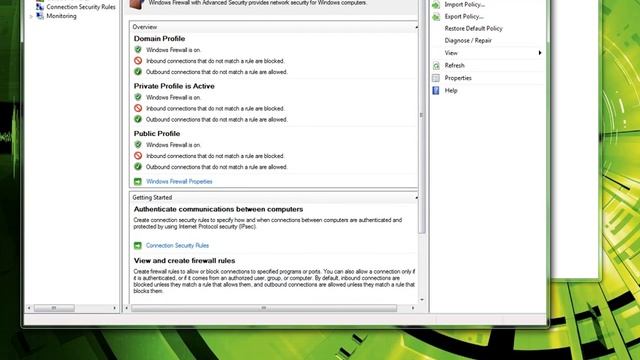The height and width of the screenshot is (360, 640).
Task: Click center pane horizontal scrollbar thumb
Action: pos(264,308)
